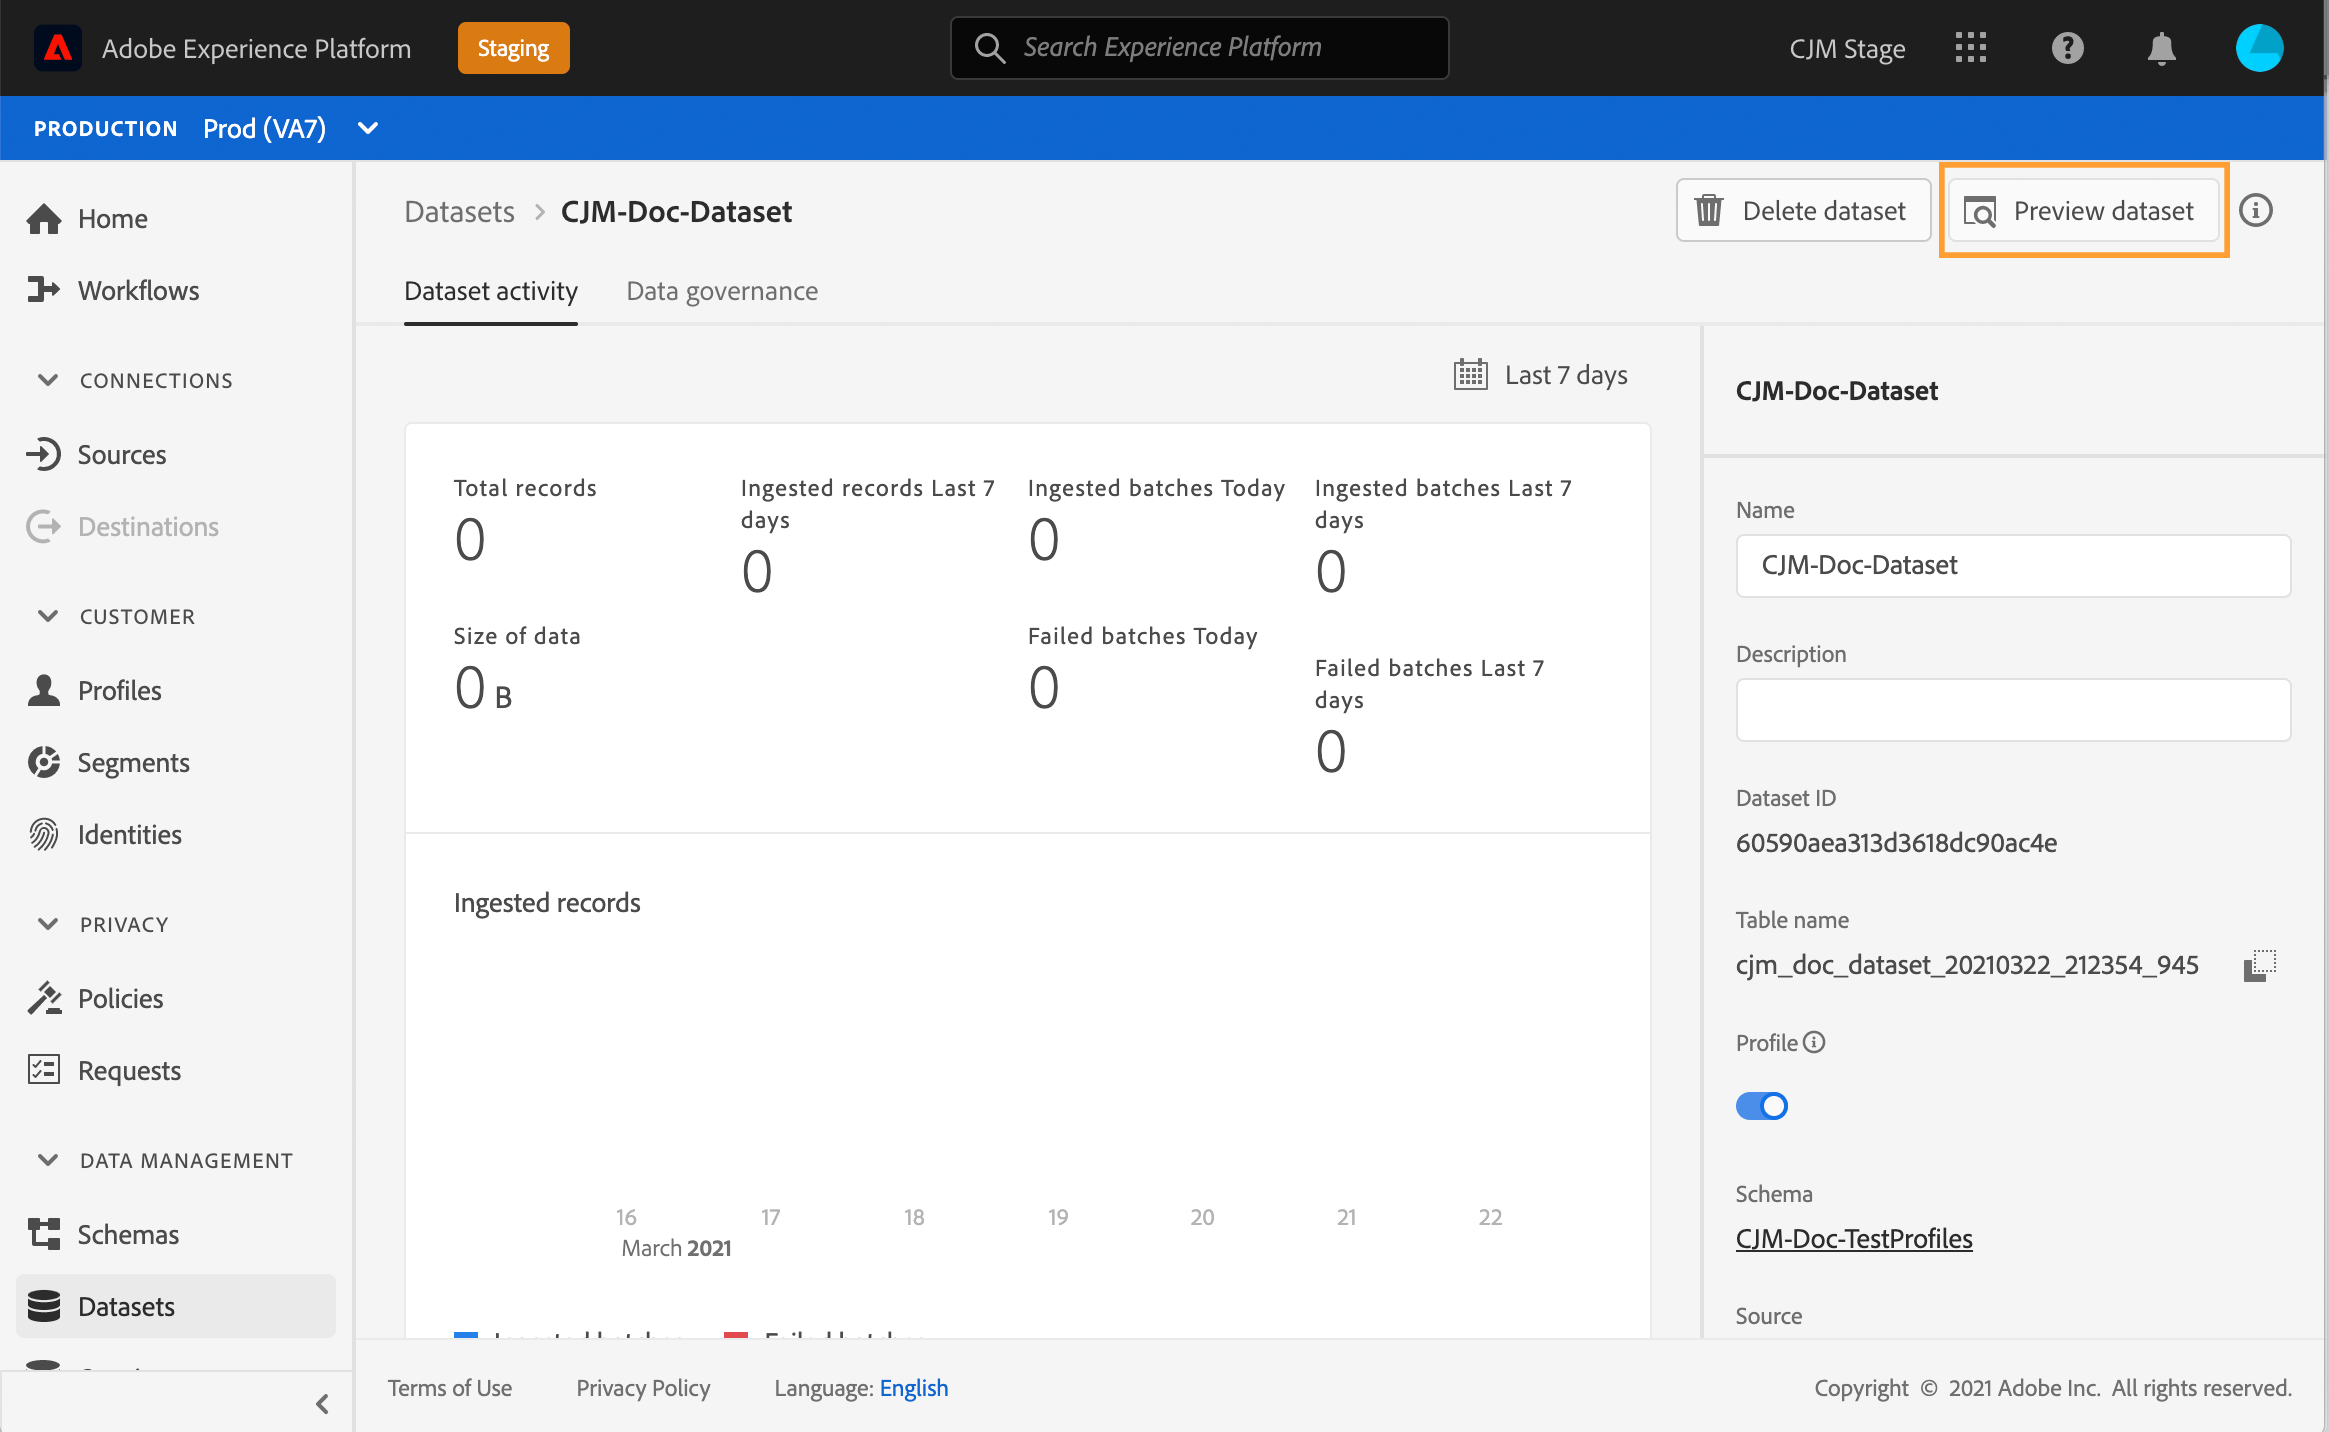This screenshot has height=1432, width=2329.
Task: Expand the Prod (VA7) sandbox dropdown
Action: (367, 128)
